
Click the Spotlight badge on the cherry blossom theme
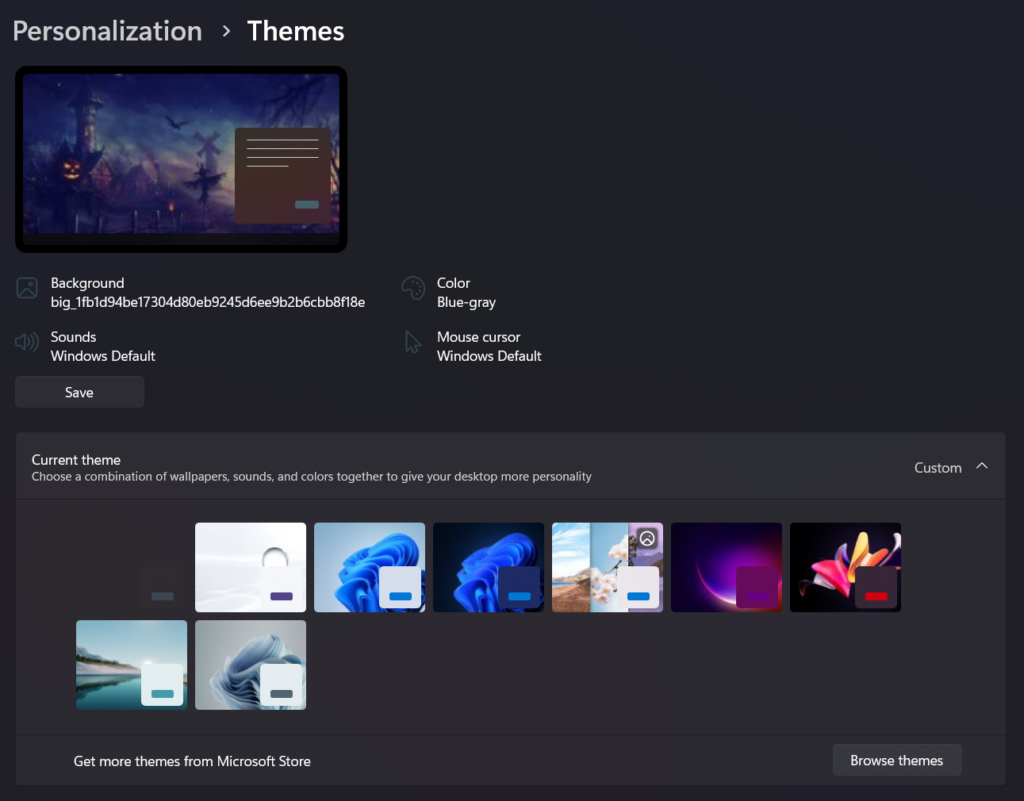pyautogui.click(x=647, y=538)
